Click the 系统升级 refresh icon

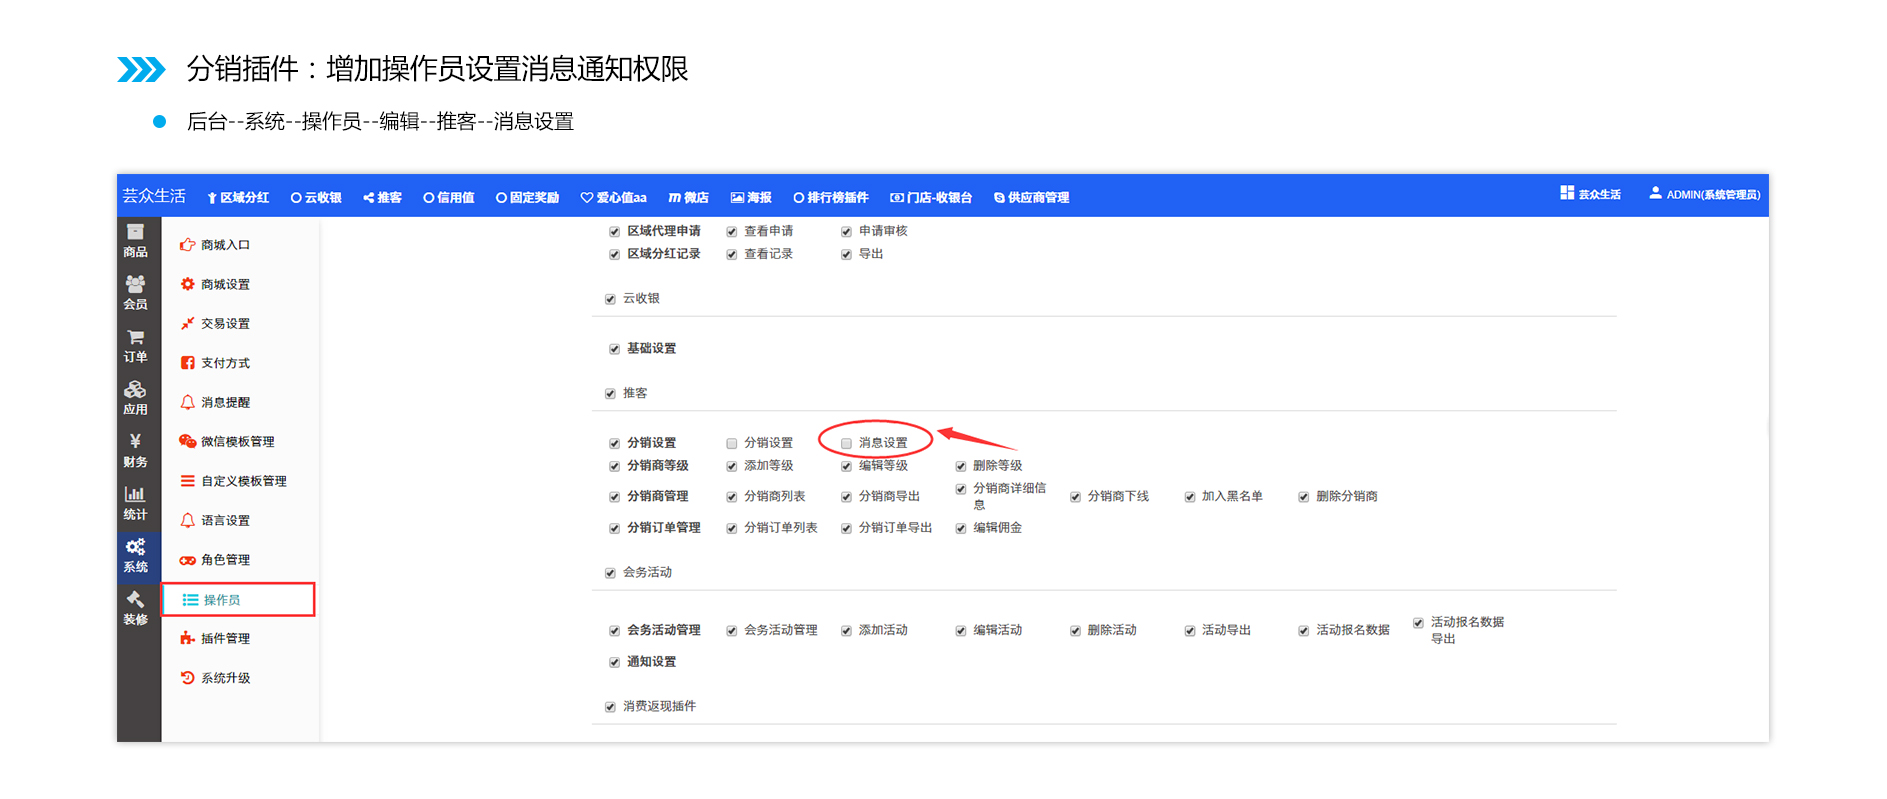187,678
